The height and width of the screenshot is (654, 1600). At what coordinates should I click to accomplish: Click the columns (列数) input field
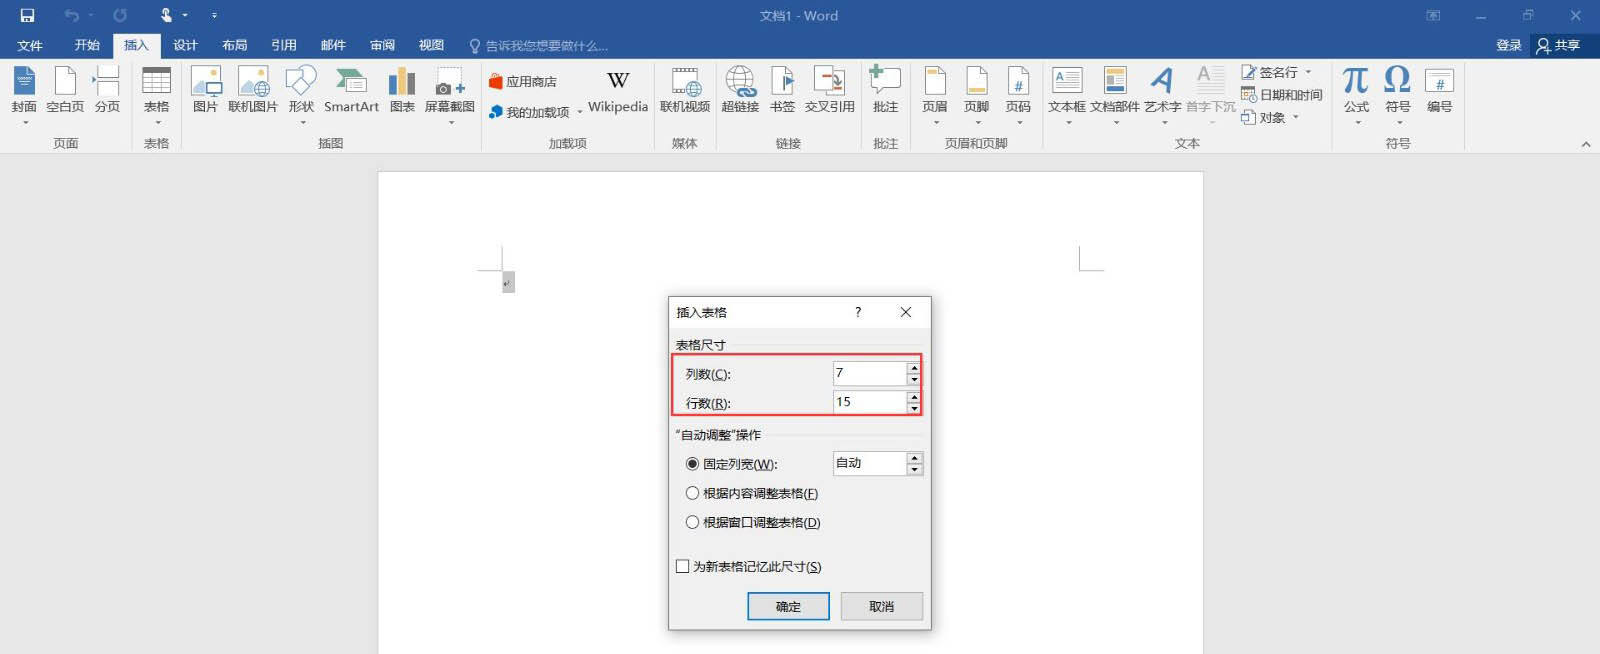click(870, 373)
